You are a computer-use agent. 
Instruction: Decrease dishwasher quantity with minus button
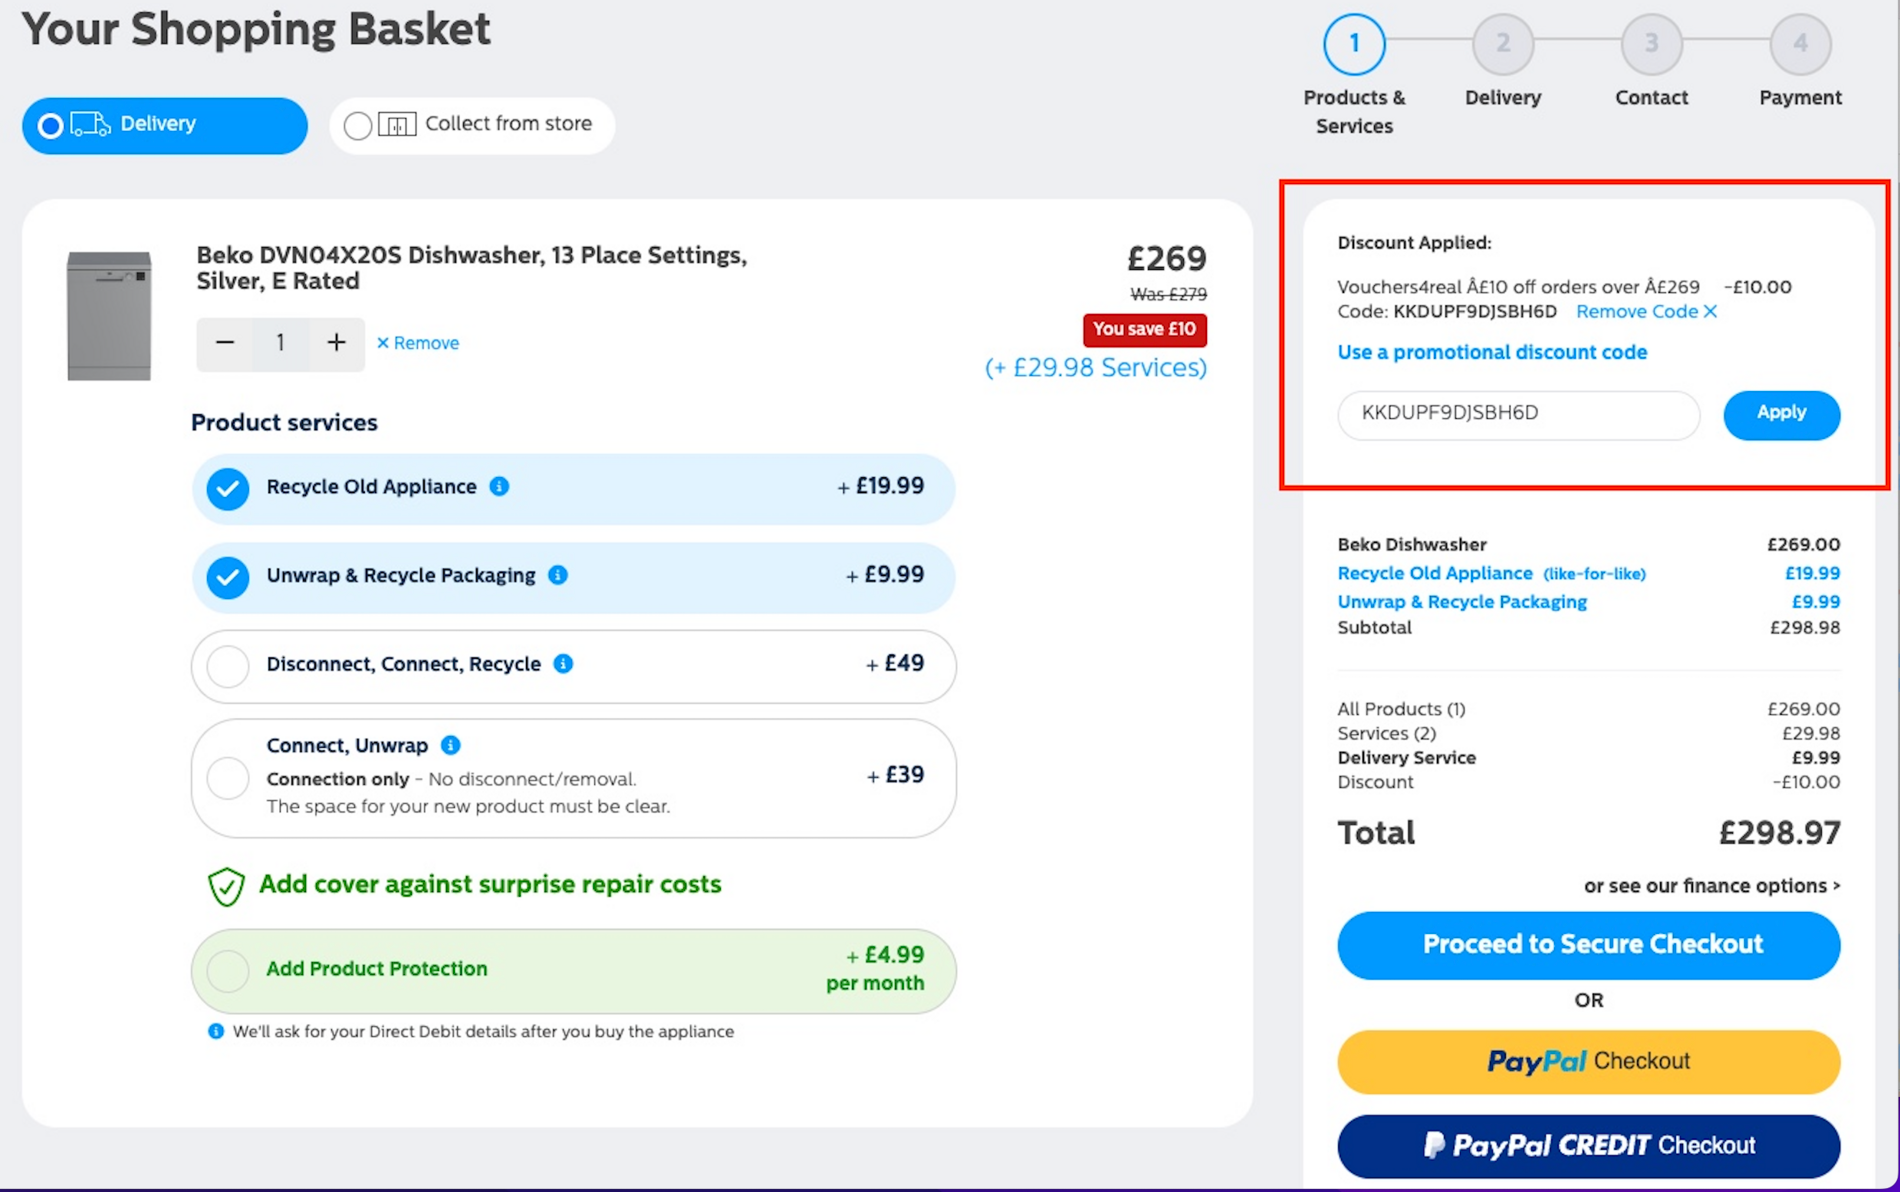point(225,343)
